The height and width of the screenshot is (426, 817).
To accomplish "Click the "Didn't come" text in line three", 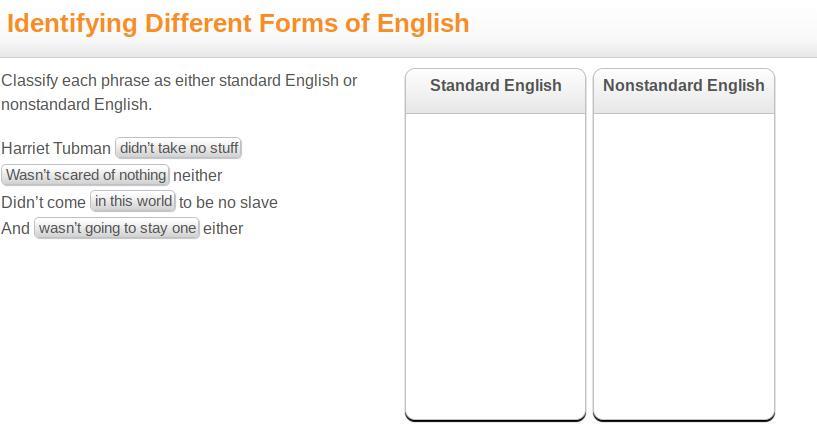I will pos(43,202).
